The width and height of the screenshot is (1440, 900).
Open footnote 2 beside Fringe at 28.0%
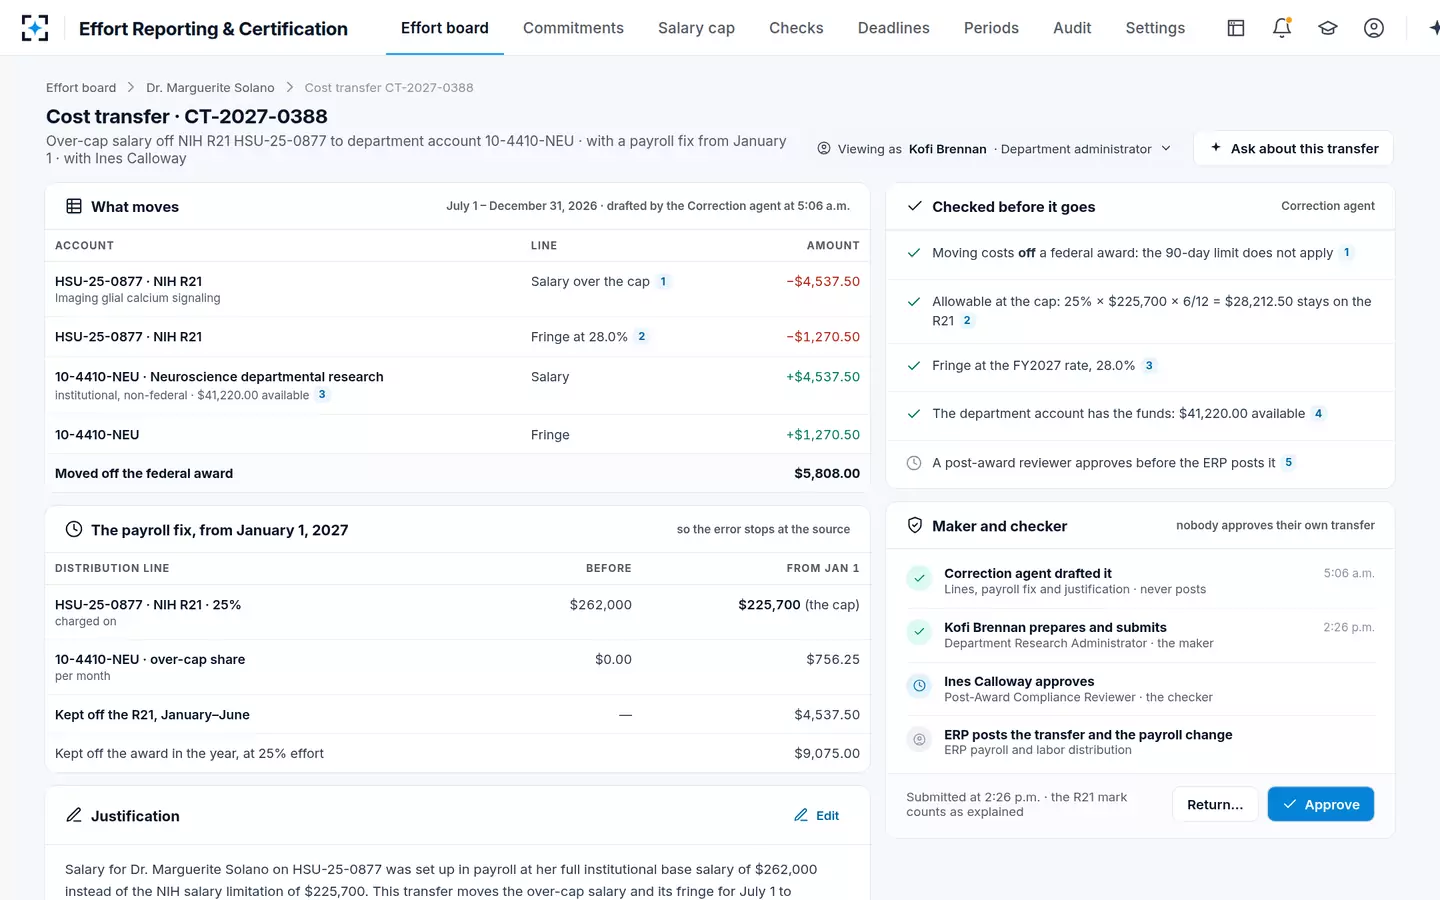click(x=641, y=336)
